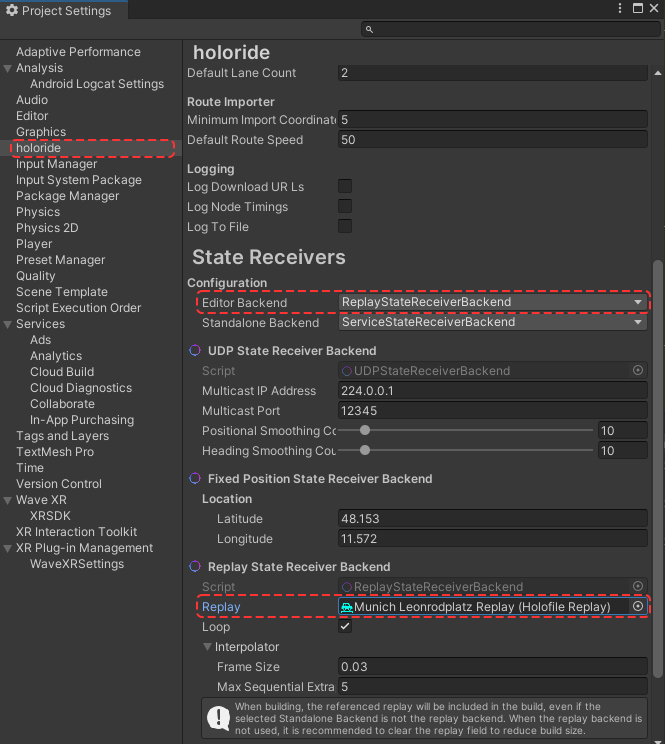Open Input Manager settings
Screen dimensions: 665x744
click(56, 164)
